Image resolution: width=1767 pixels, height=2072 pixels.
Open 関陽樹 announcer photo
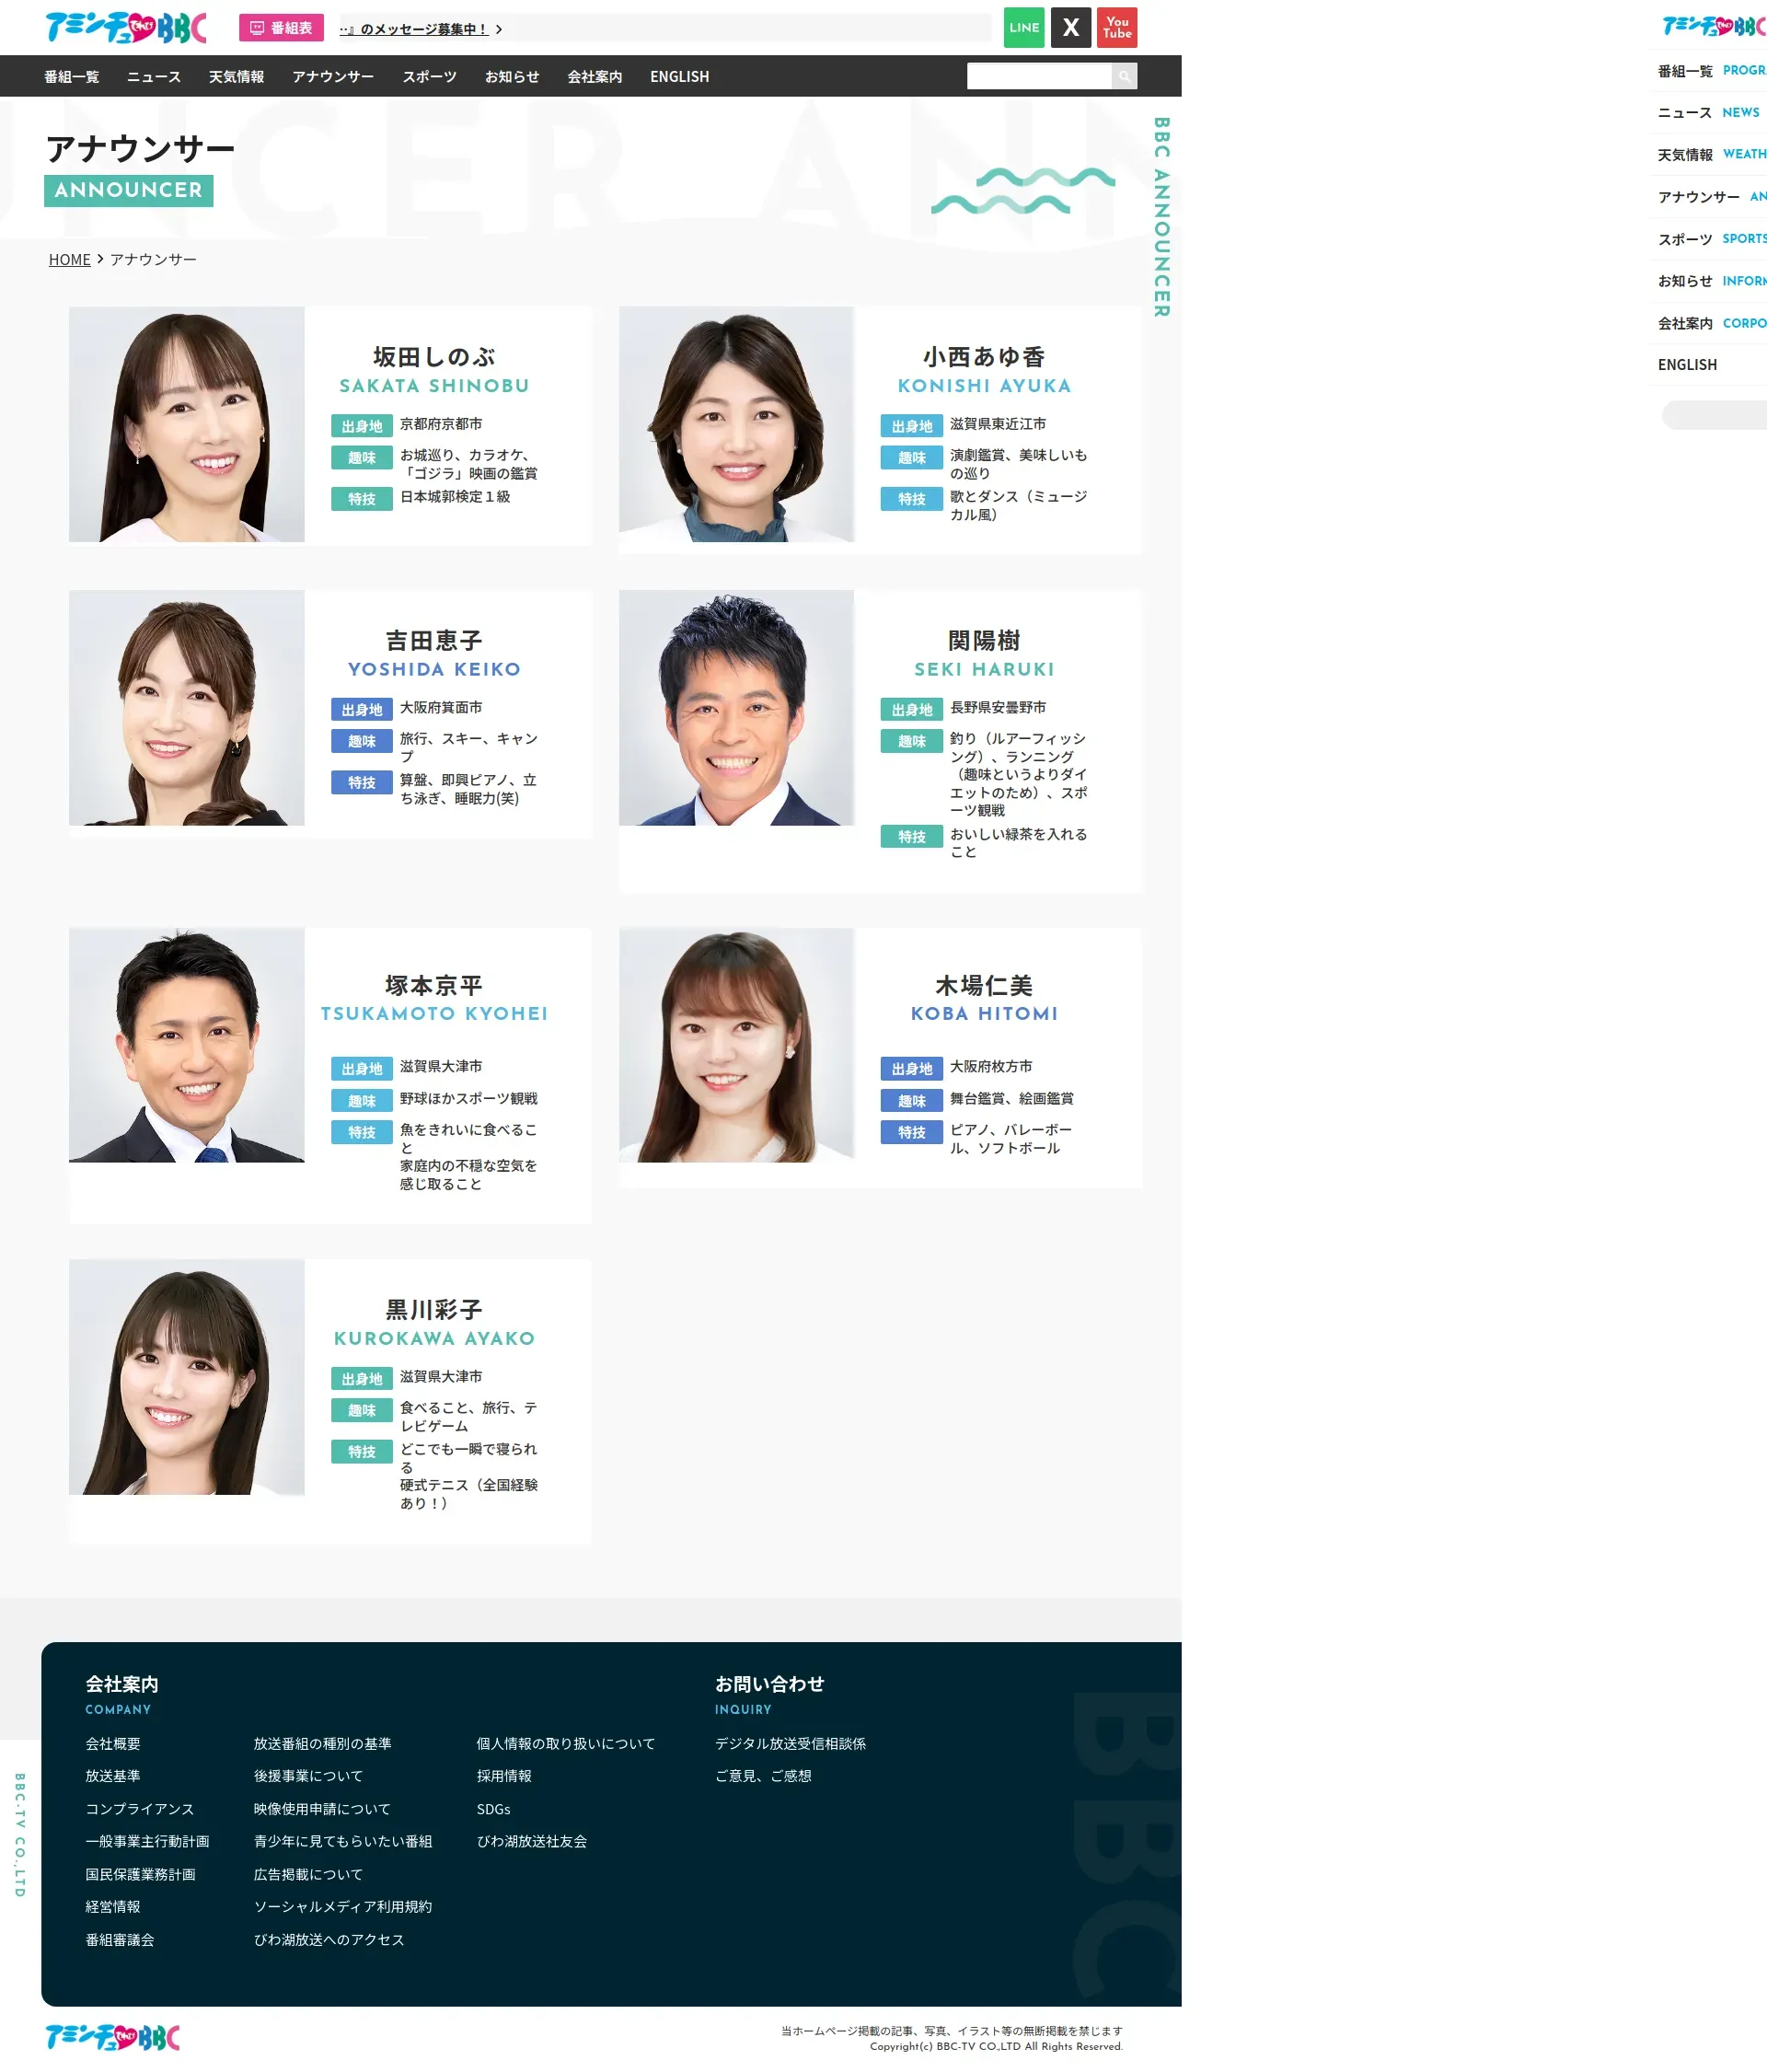click(x=736, y=708)
